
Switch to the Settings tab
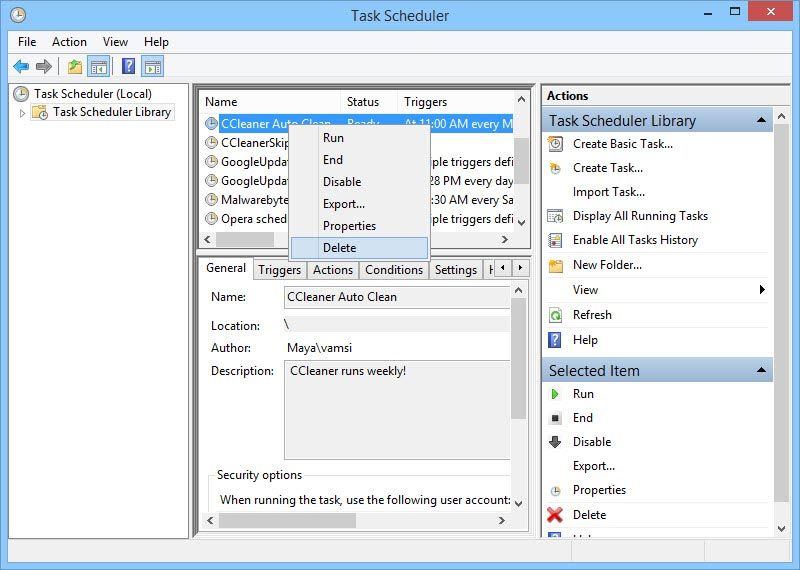[456, 270]
